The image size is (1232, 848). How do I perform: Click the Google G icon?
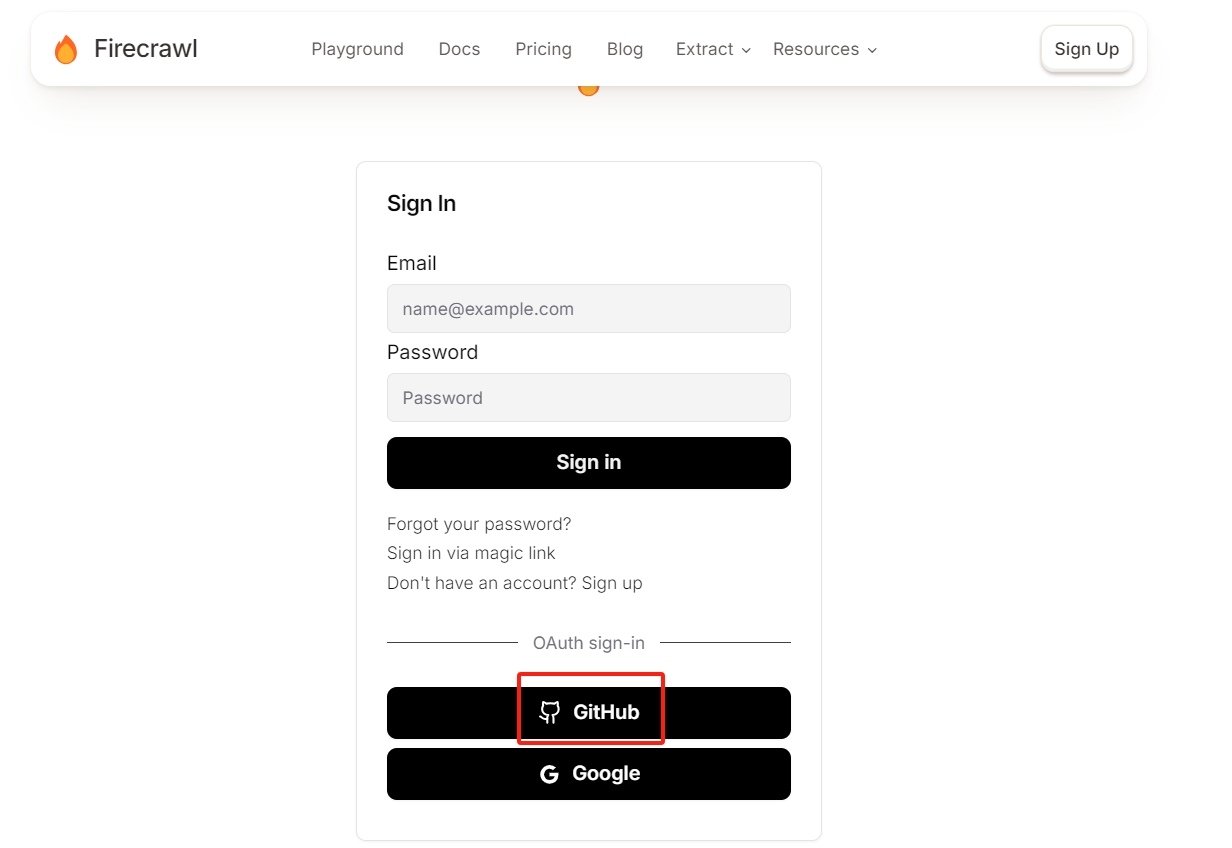click(x=549, y=774)
